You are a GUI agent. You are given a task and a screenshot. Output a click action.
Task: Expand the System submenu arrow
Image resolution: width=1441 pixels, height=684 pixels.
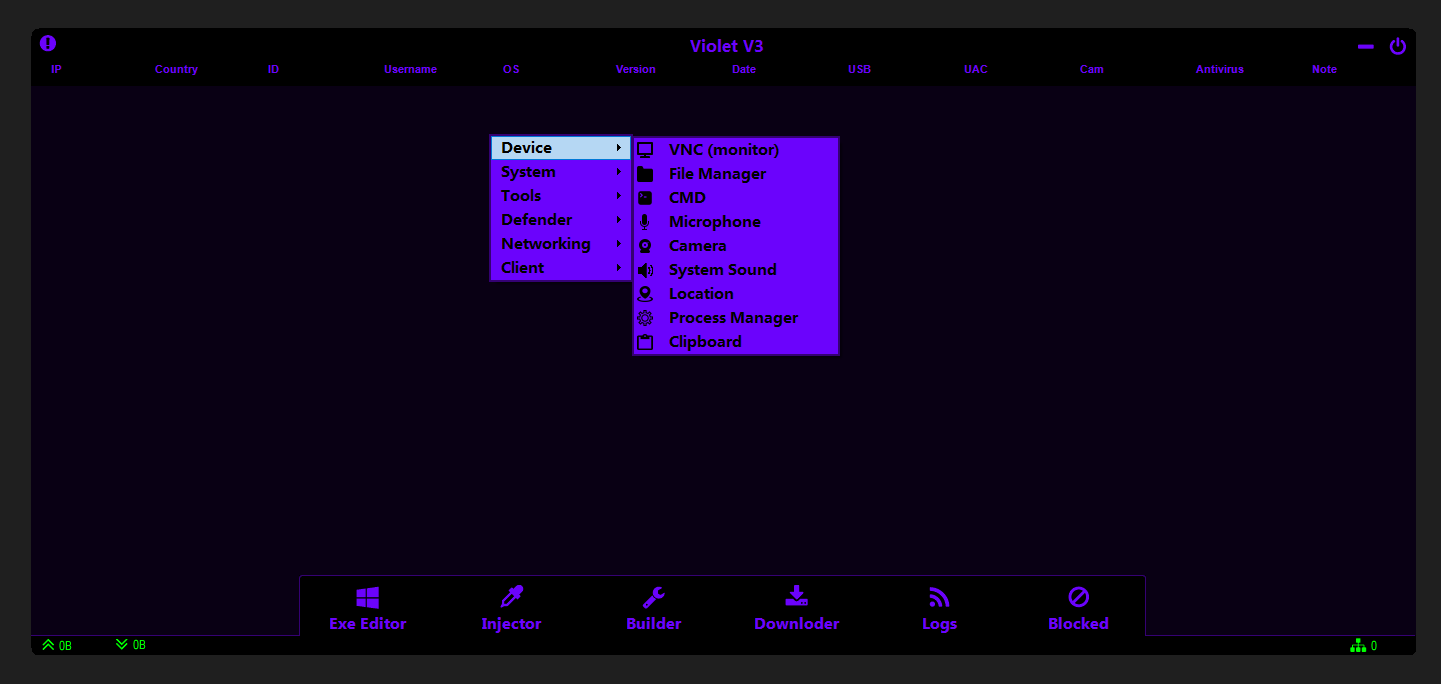[619, 172]
